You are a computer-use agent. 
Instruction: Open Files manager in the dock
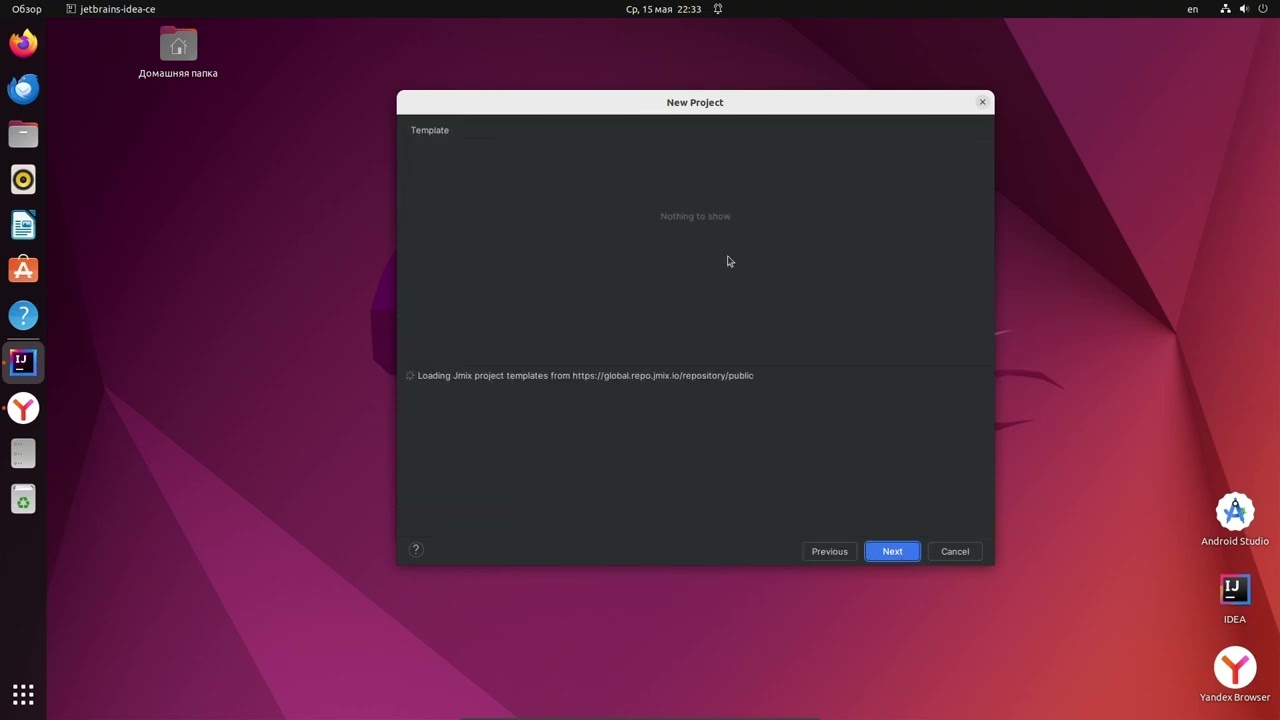point(23,134)
